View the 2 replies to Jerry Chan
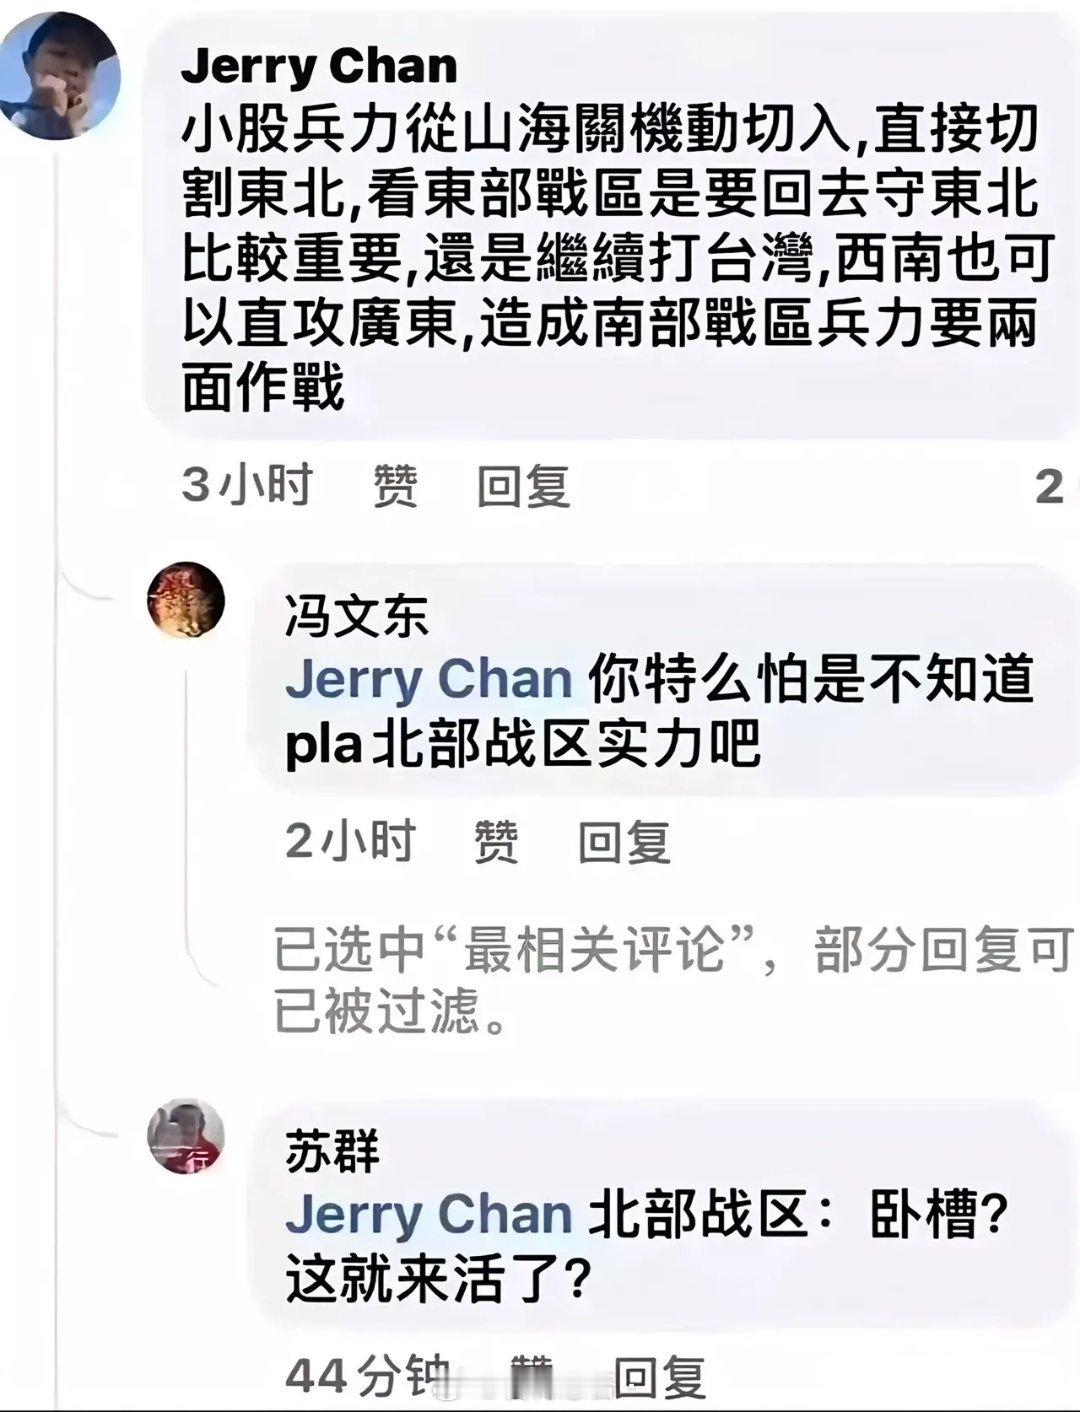 click(1050, 484)
